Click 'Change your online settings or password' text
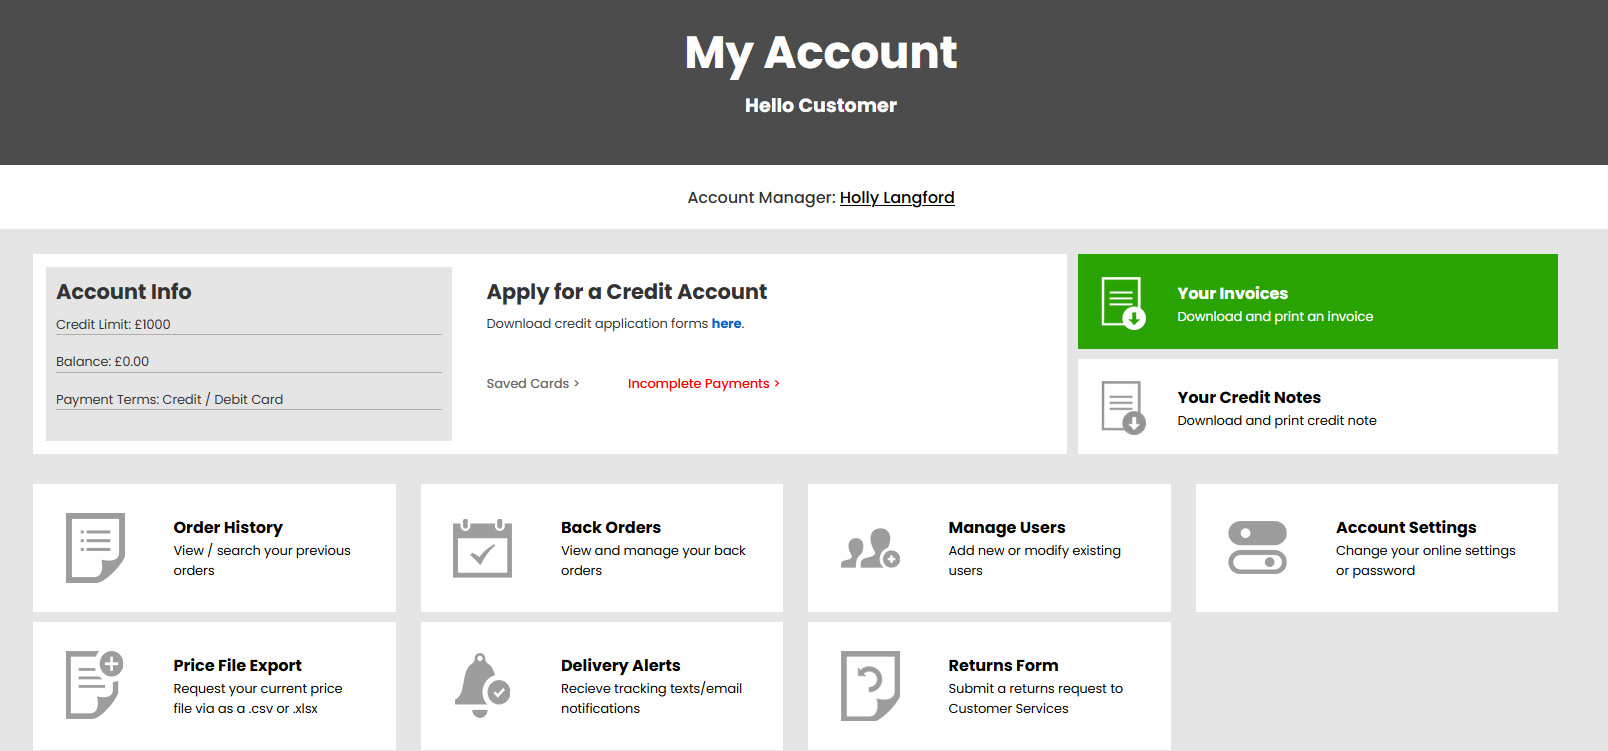The height and width of the screenshot is (751, 1608). pos(1426,560)
